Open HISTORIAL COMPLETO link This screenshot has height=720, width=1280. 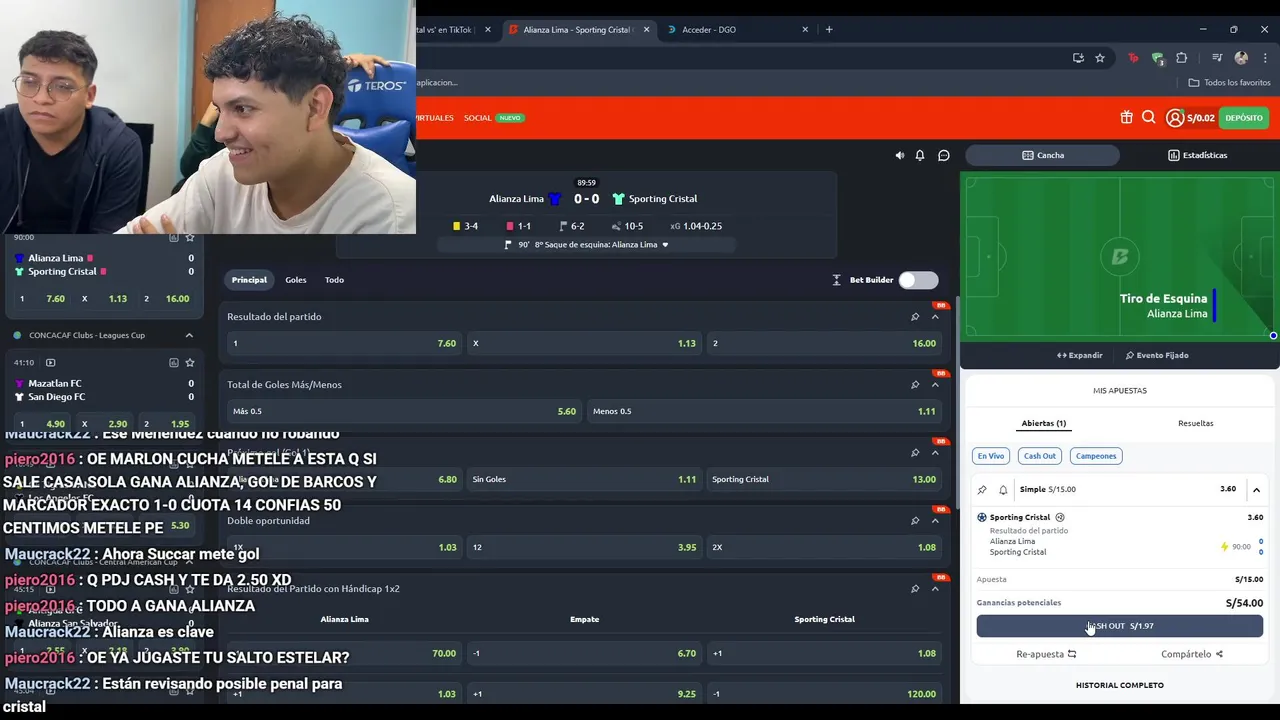[1120, 685]
